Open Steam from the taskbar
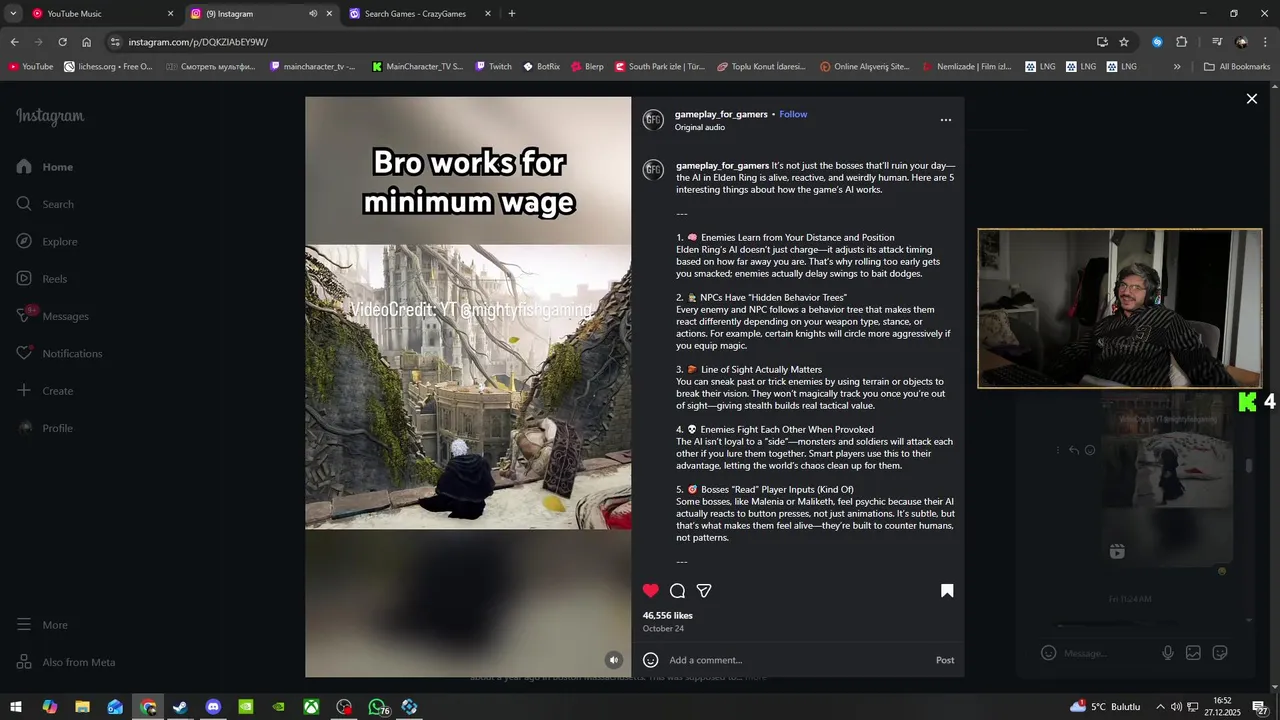This screenshot has height=720, width=1280. coord(180,707)
